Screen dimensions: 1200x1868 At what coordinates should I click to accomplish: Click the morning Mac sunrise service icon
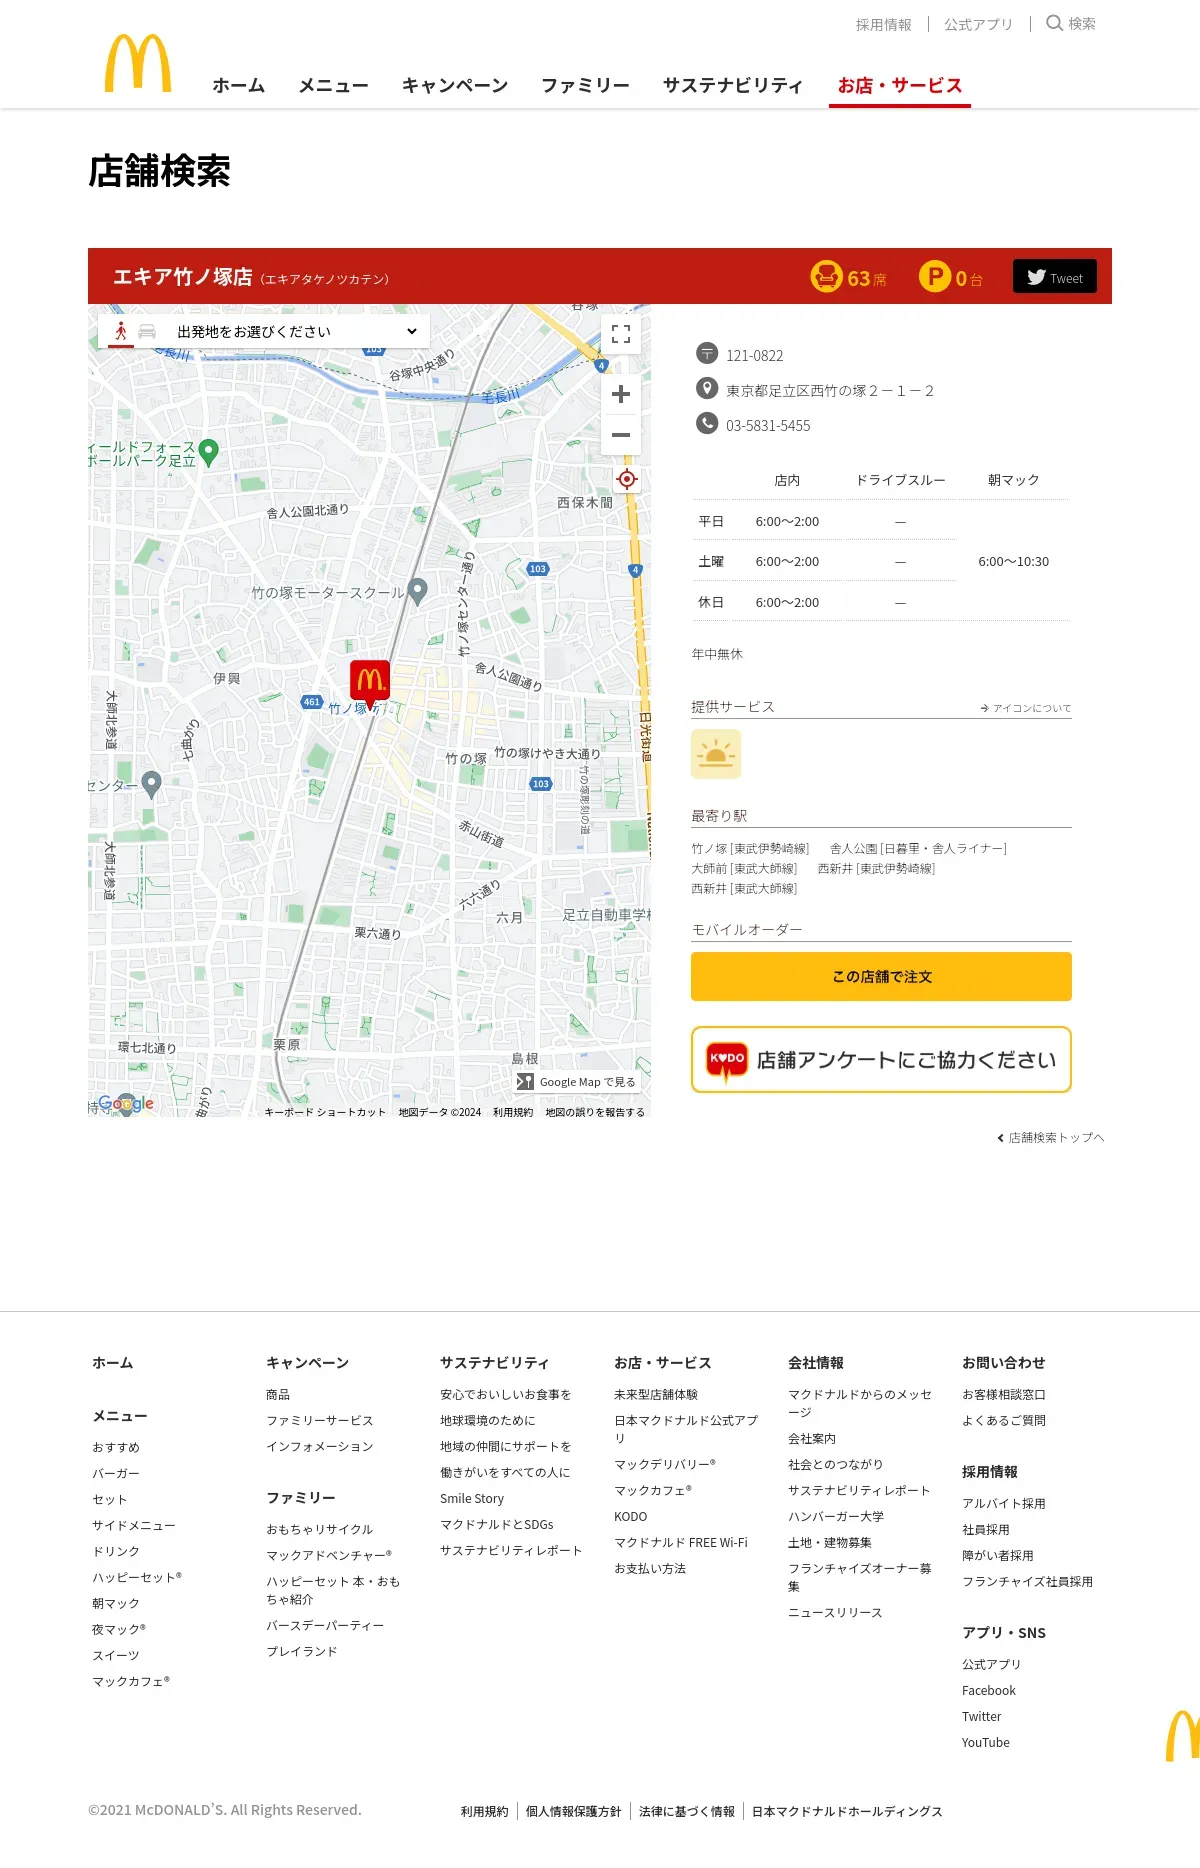click(716, 754)
